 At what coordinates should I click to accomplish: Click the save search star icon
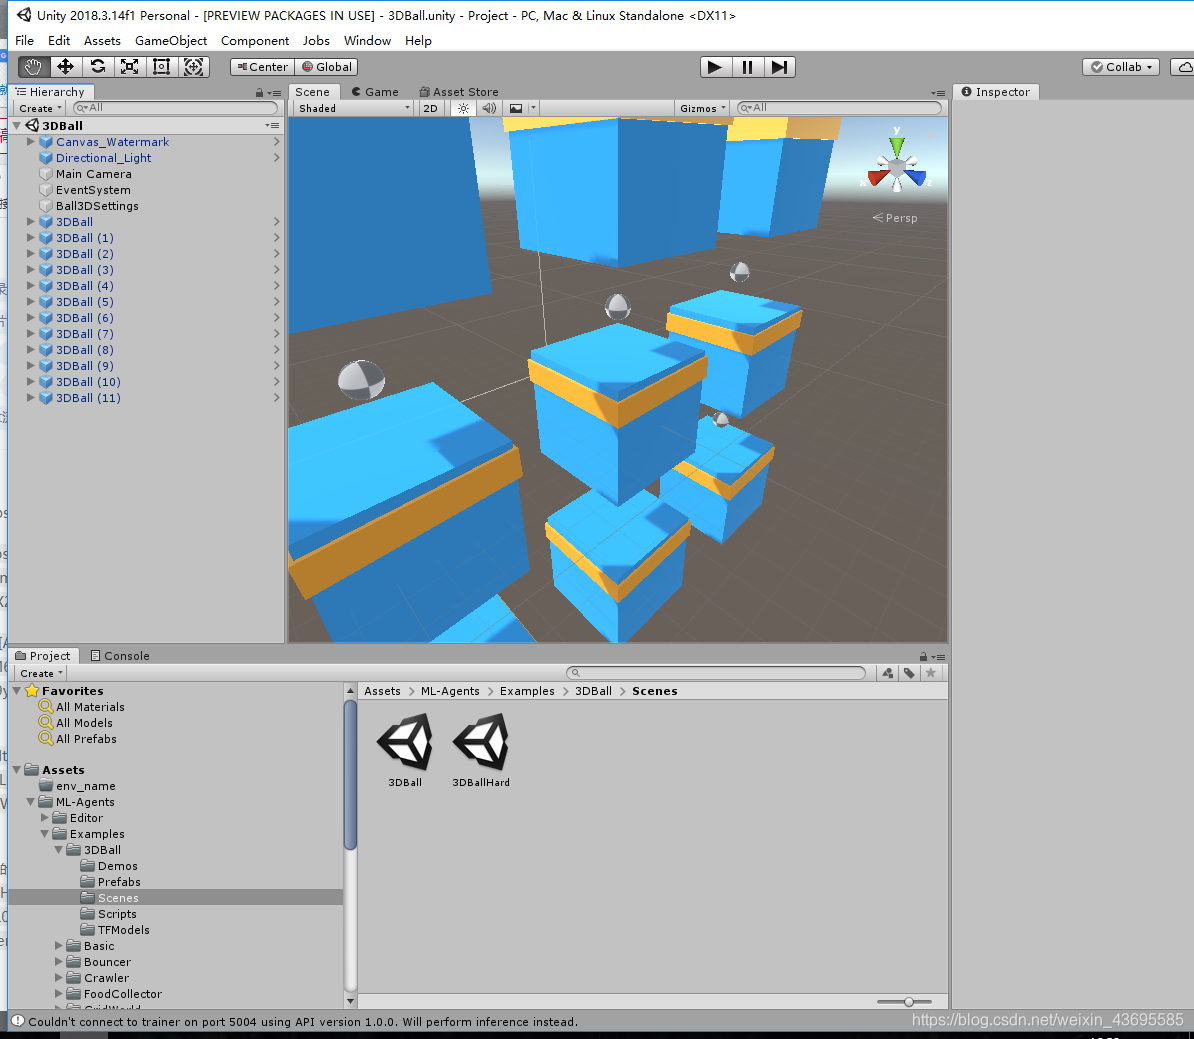pos(931,673)
